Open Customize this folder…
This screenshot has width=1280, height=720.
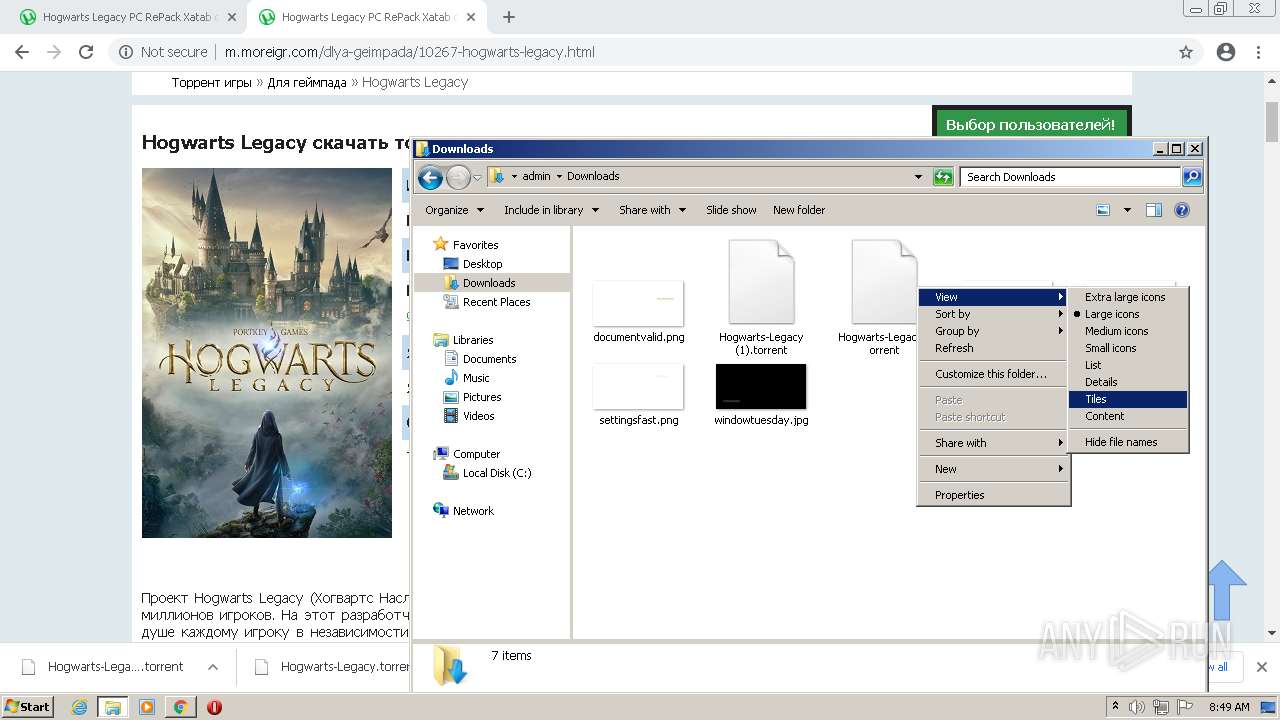[994, 374]
